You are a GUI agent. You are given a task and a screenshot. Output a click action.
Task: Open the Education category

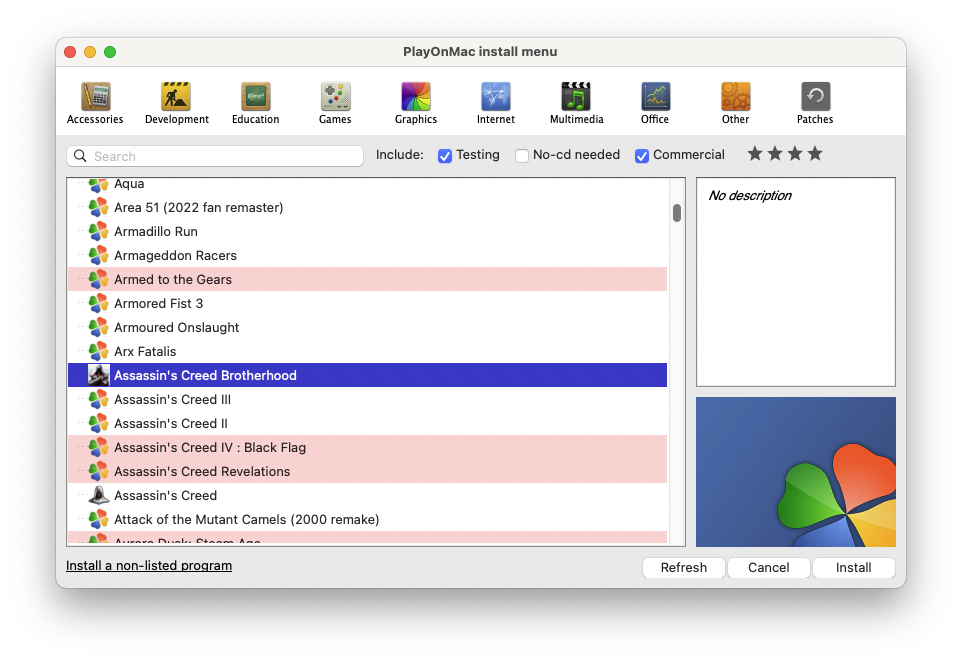tap(255, 103)
